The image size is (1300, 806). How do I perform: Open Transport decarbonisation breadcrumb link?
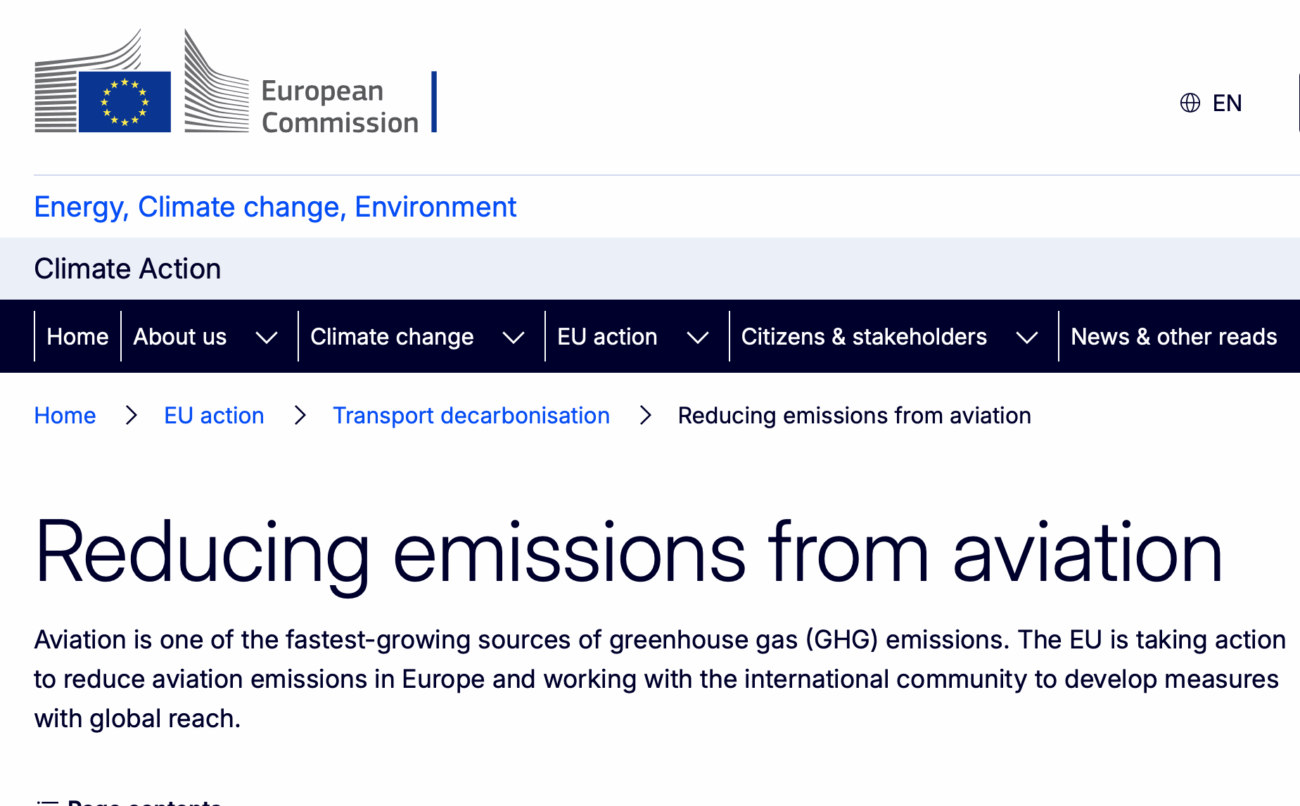471,416
